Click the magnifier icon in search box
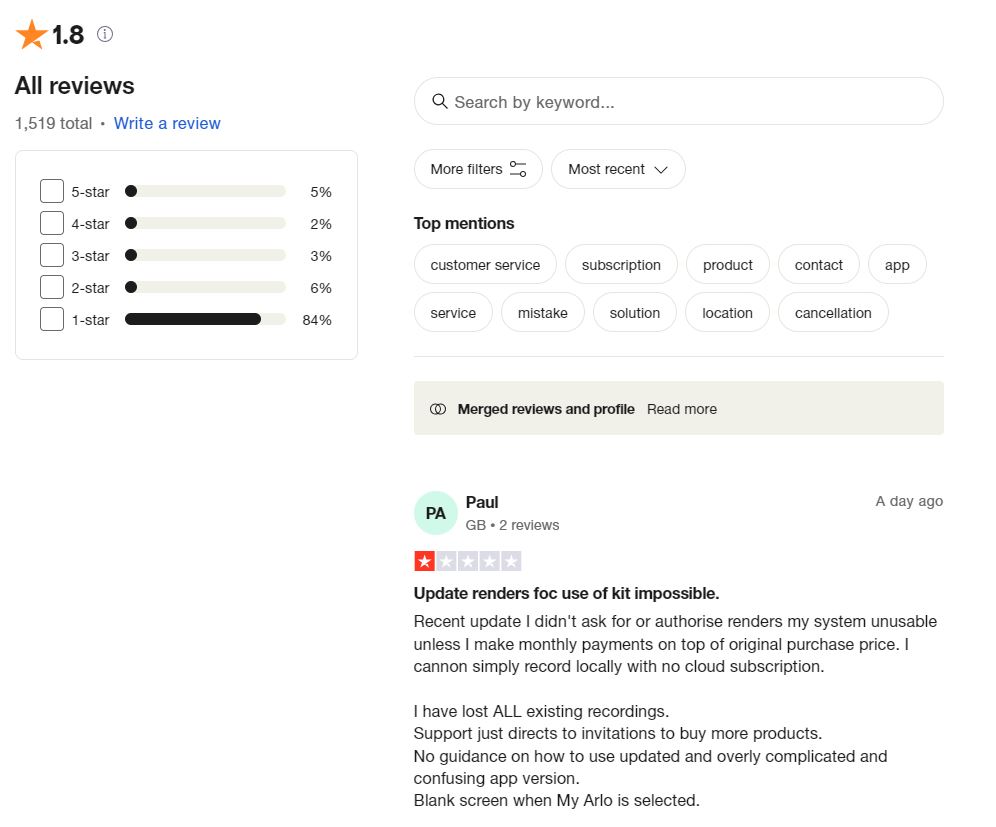 pos(440,101)
